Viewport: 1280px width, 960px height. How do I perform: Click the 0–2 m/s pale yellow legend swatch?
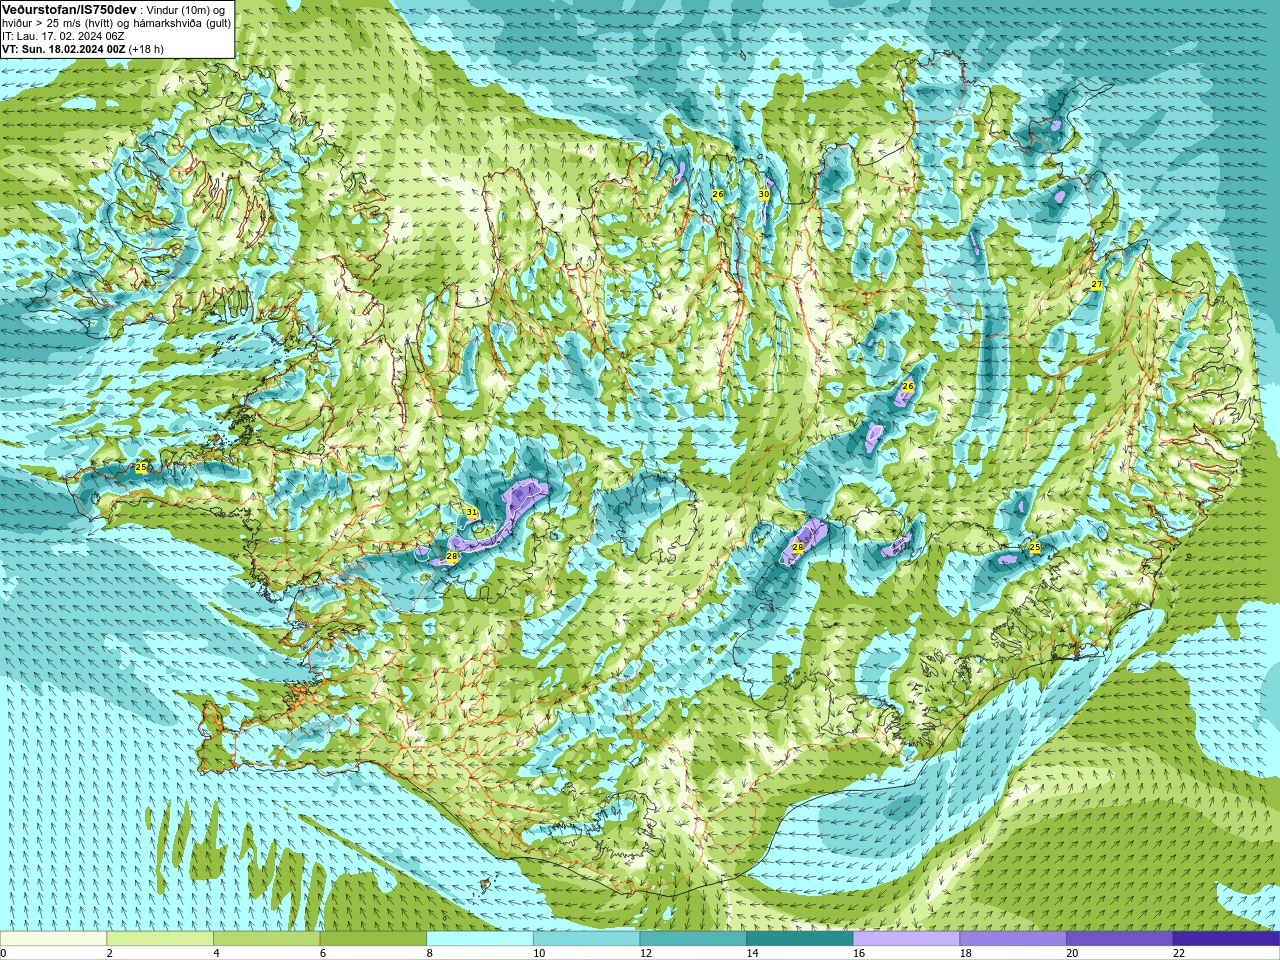point(53,939)
